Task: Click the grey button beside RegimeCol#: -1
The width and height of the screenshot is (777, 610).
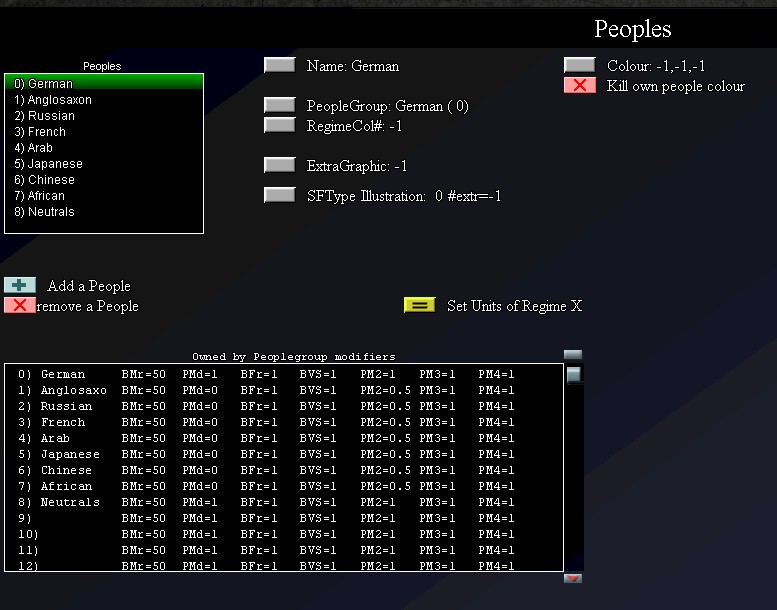Action: [280, 125]
